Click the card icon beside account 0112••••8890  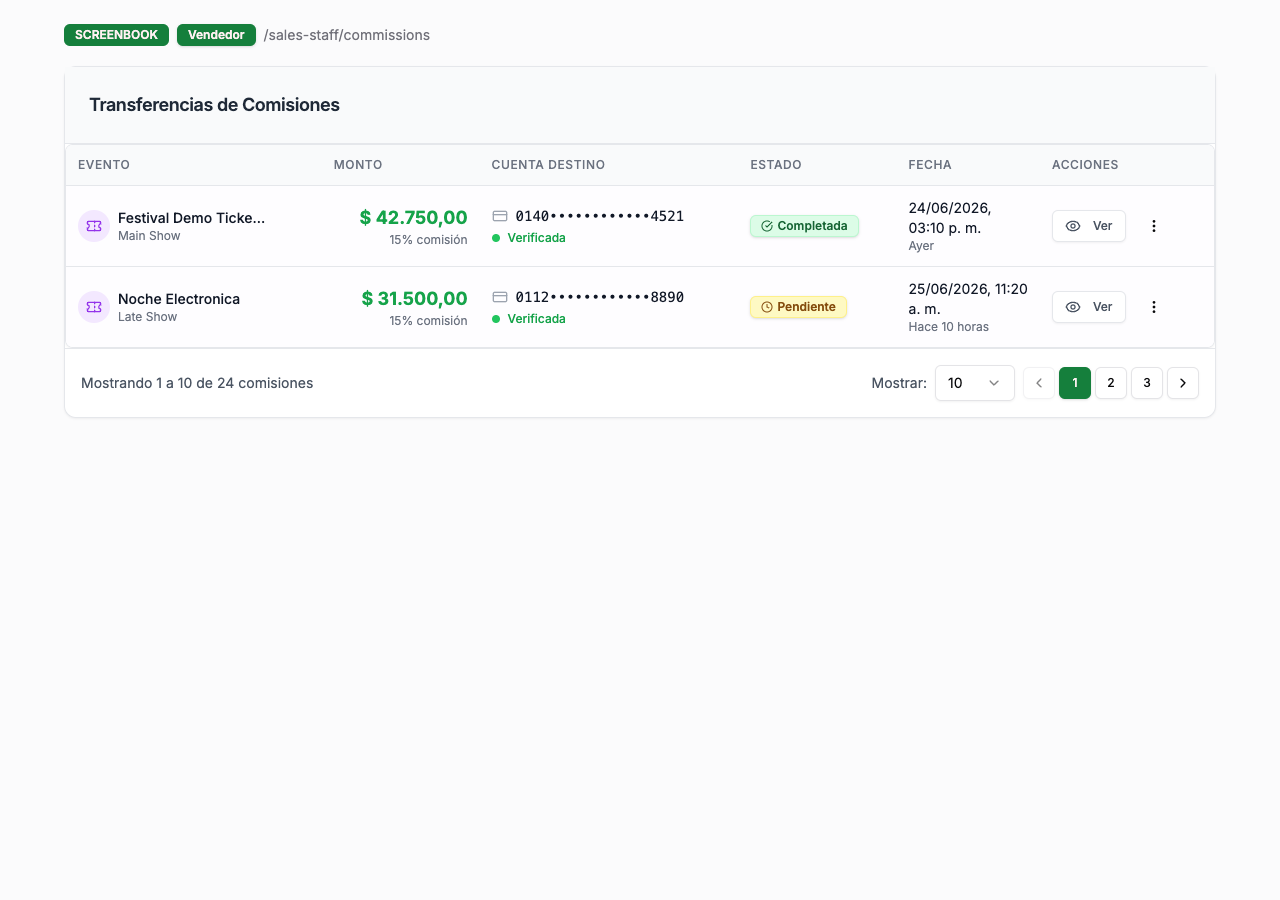(x=500, y=297)
